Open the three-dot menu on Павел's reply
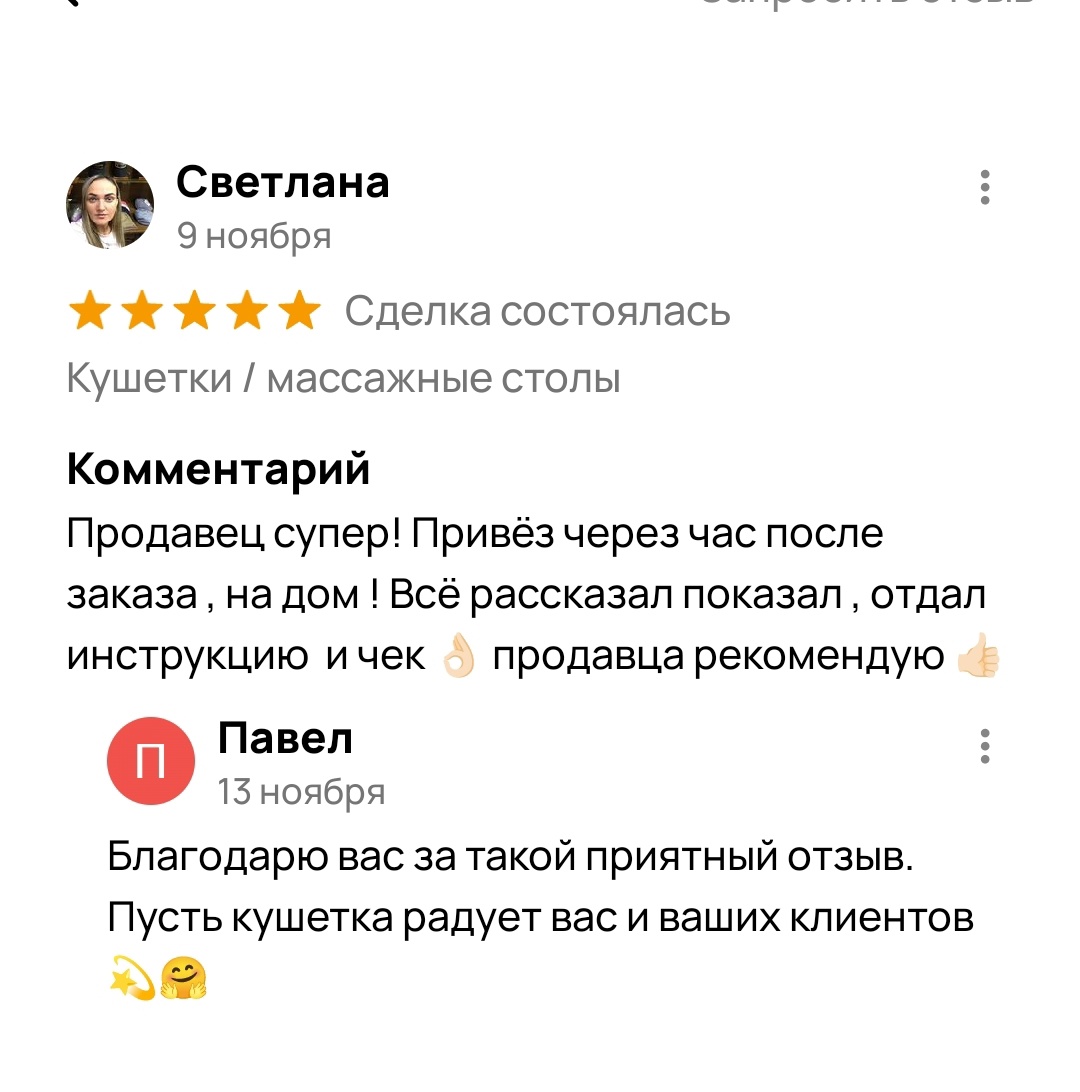 (x=985, y=746)
